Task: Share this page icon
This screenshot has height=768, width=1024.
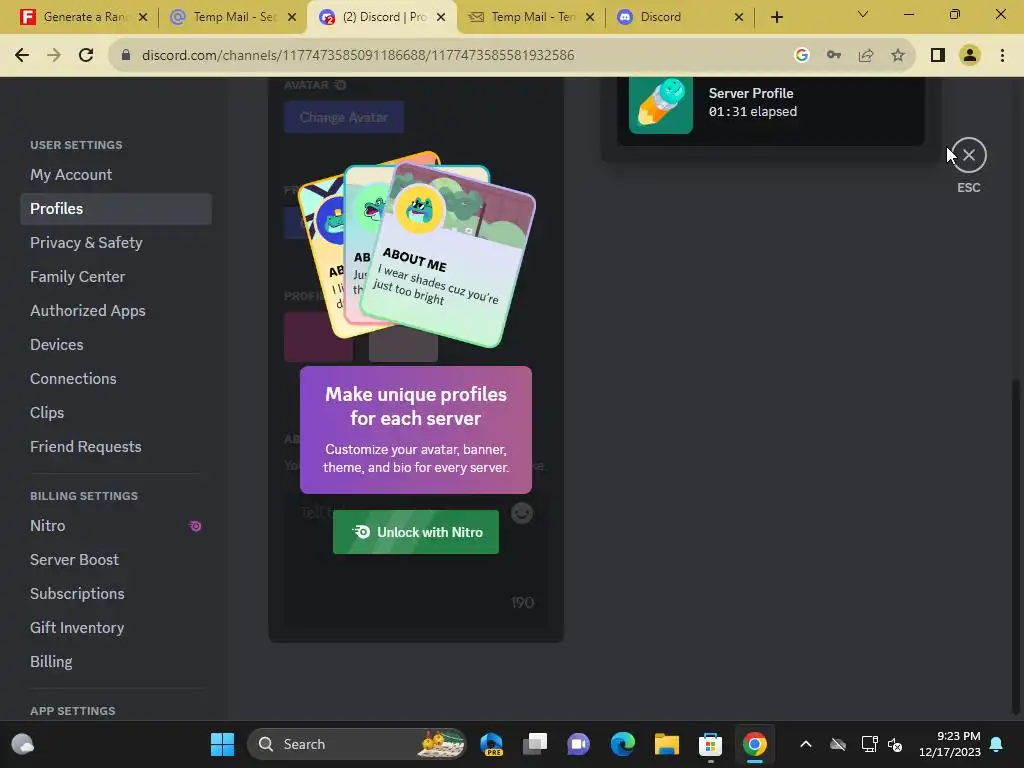Action: tap(866, 55)
